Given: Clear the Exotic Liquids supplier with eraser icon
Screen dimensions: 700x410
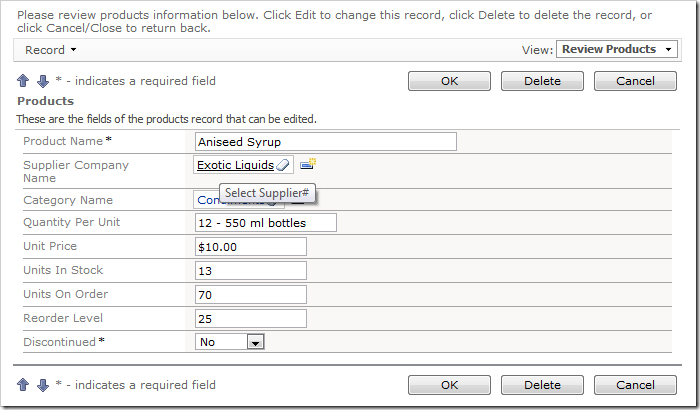Looking at the screenshot, I should (x=283, y=165).
